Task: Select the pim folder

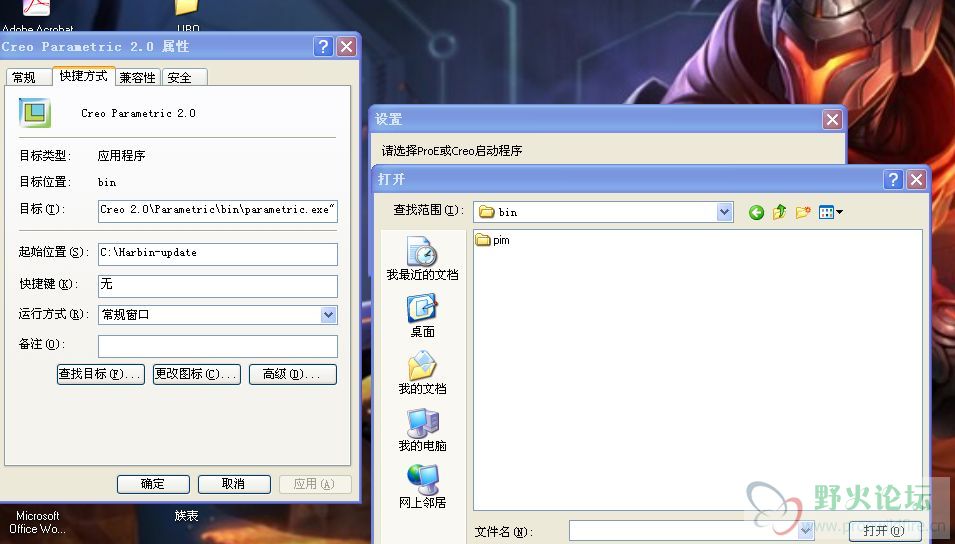Action: (x=492, y=240)
